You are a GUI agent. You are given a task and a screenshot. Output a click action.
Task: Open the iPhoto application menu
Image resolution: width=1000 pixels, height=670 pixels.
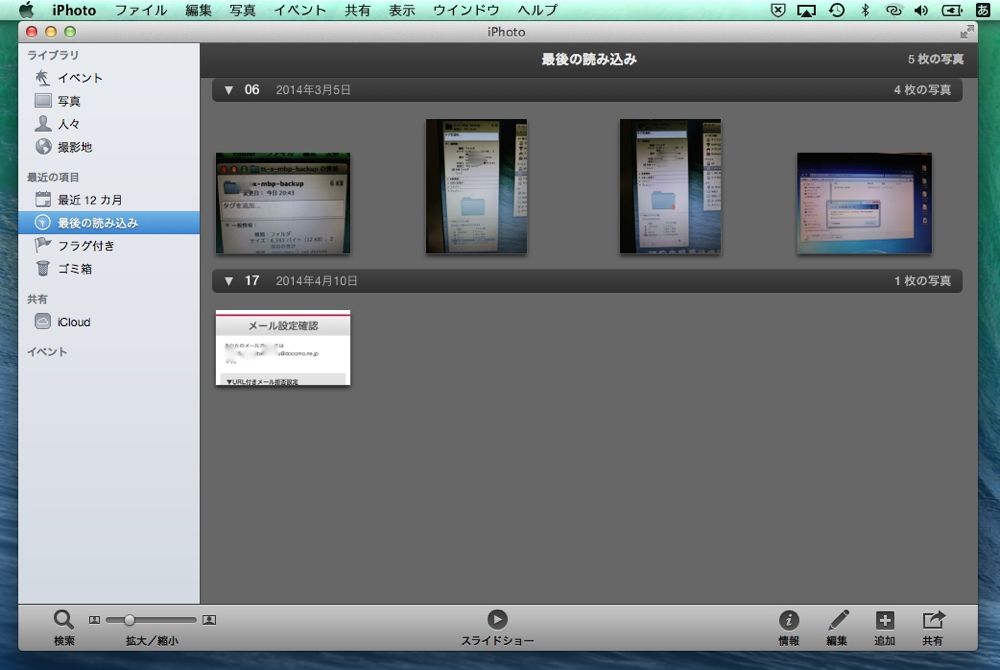point(74,10)
